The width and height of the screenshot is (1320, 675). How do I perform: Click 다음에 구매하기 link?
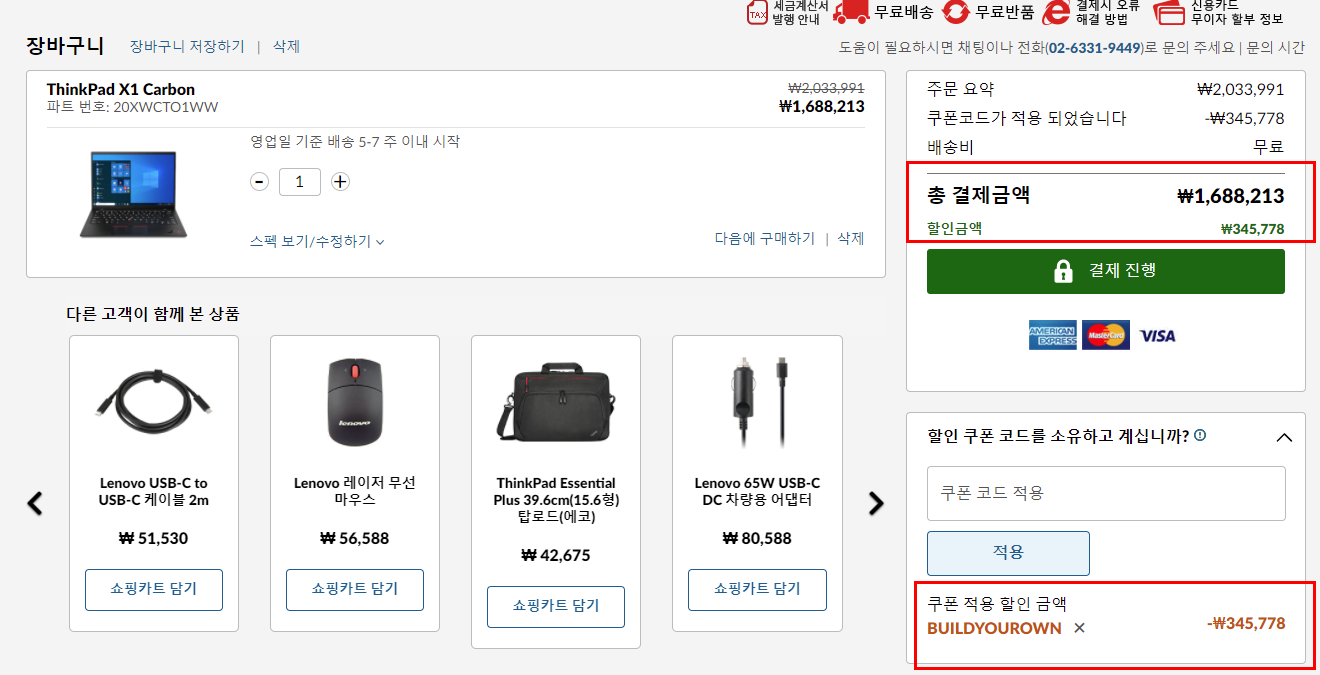764,238
